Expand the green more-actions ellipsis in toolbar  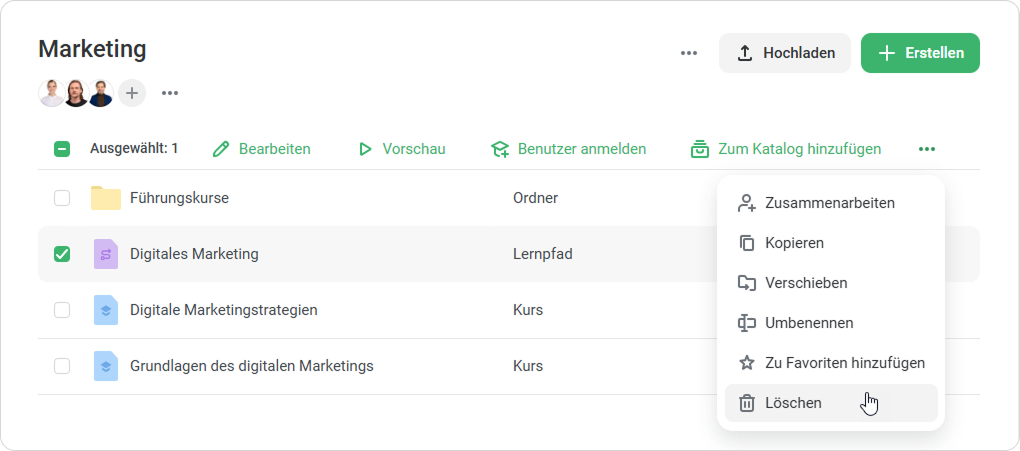pyautogui.click(x=927, y=149)
